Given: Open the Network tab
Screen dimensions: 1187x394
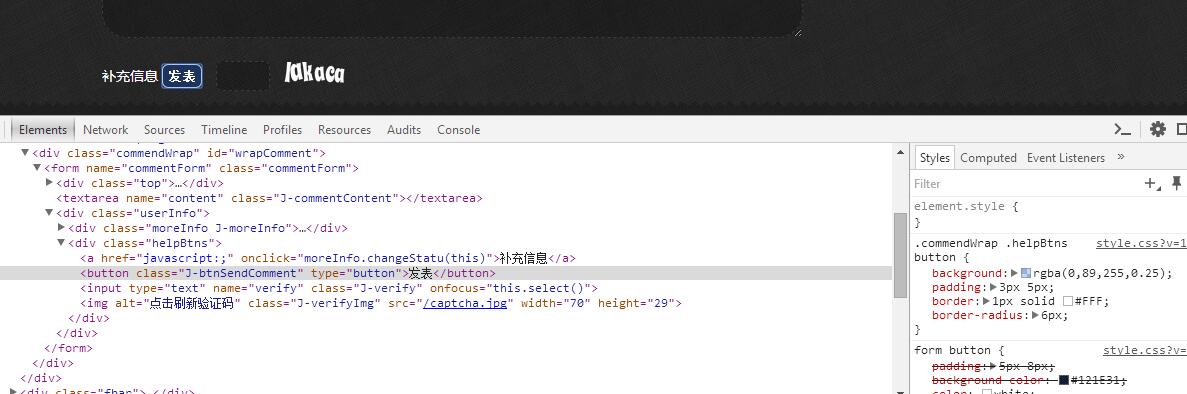Looking at the screenshot, I should pos(105,130).
